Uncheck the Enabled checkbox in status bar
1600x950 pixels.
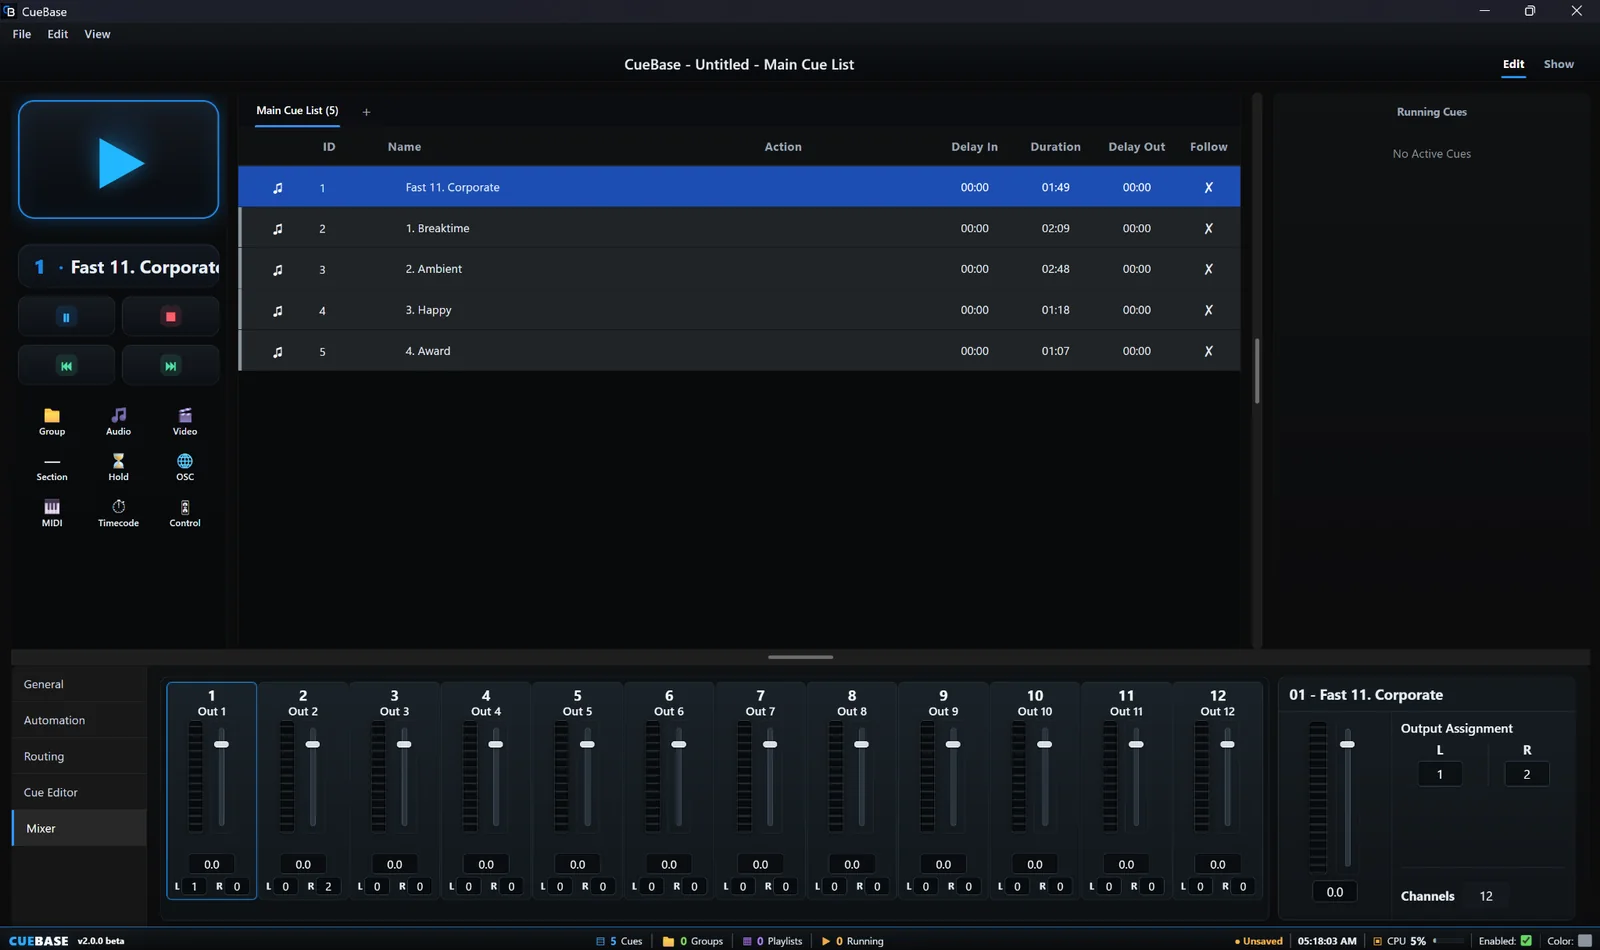click(x=1526, y=940)
